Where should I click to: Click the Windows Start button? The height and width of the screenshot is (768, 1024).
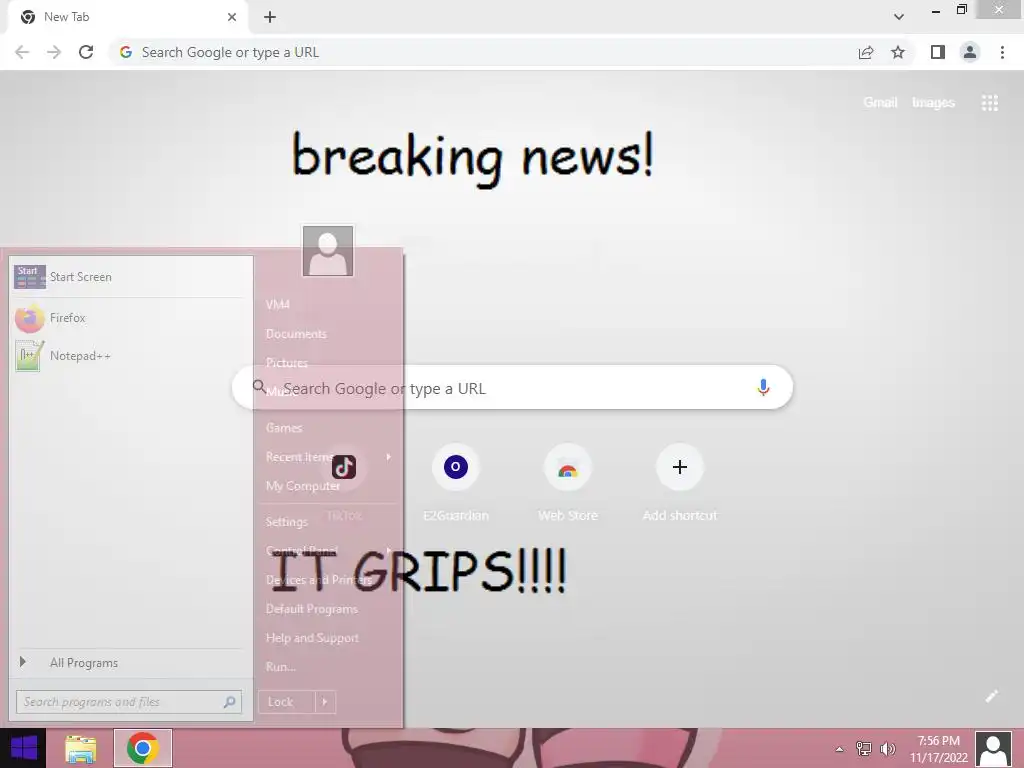coord(24,748)
